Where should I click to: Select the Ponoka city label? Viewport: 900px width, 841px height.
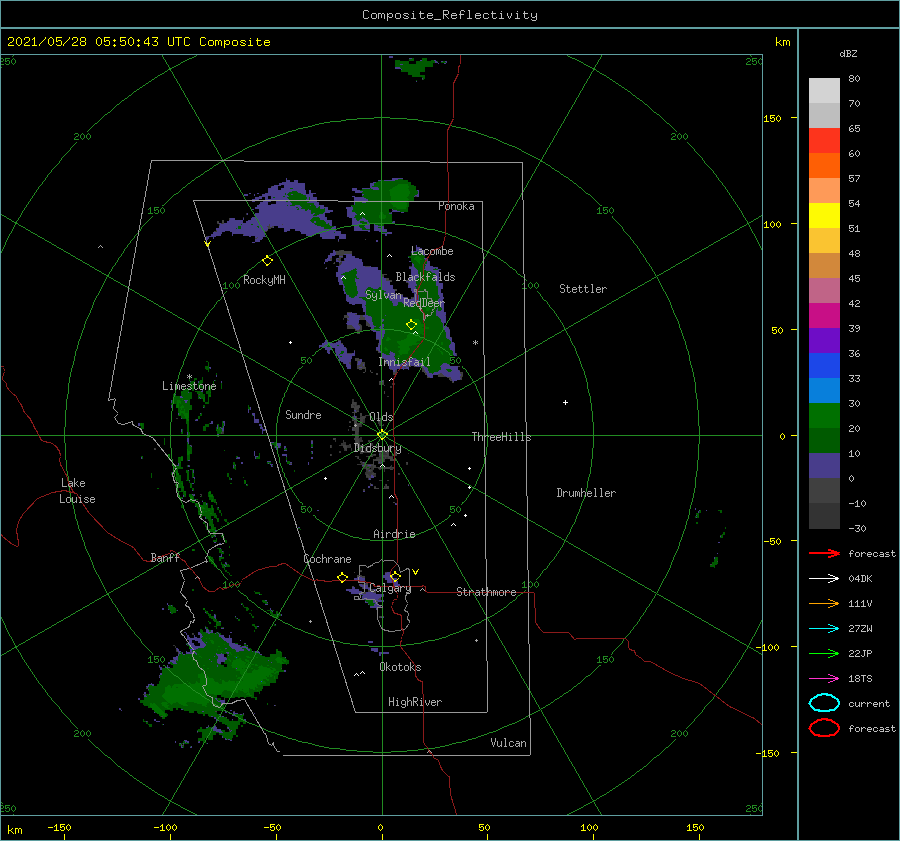(x=456, y=206)
